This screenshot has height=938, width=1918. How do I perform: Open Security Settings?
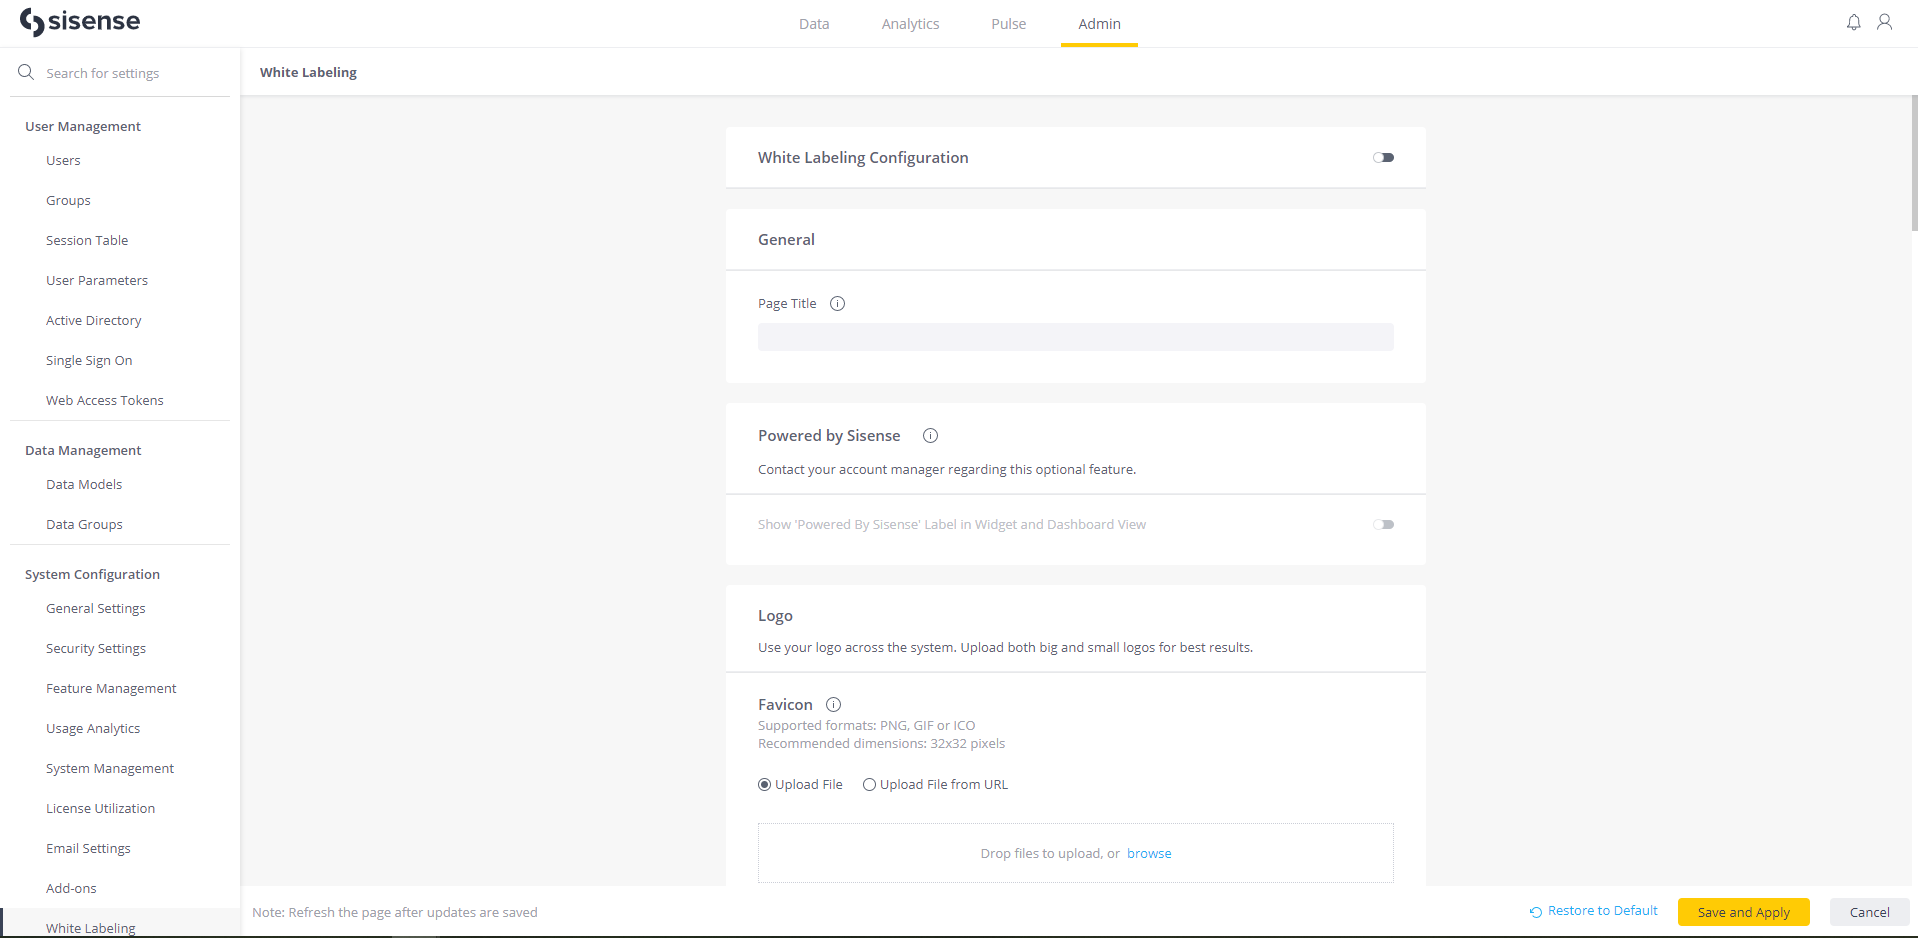point(96,649)
